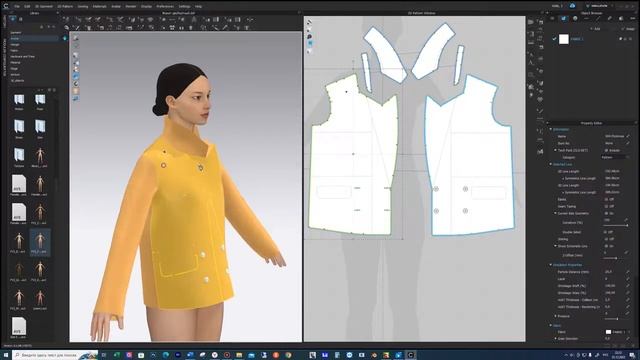640x360 pixels.
Task: Select Hanger folder in Library list
Action: pyautogui.click(x=15, y=44)
